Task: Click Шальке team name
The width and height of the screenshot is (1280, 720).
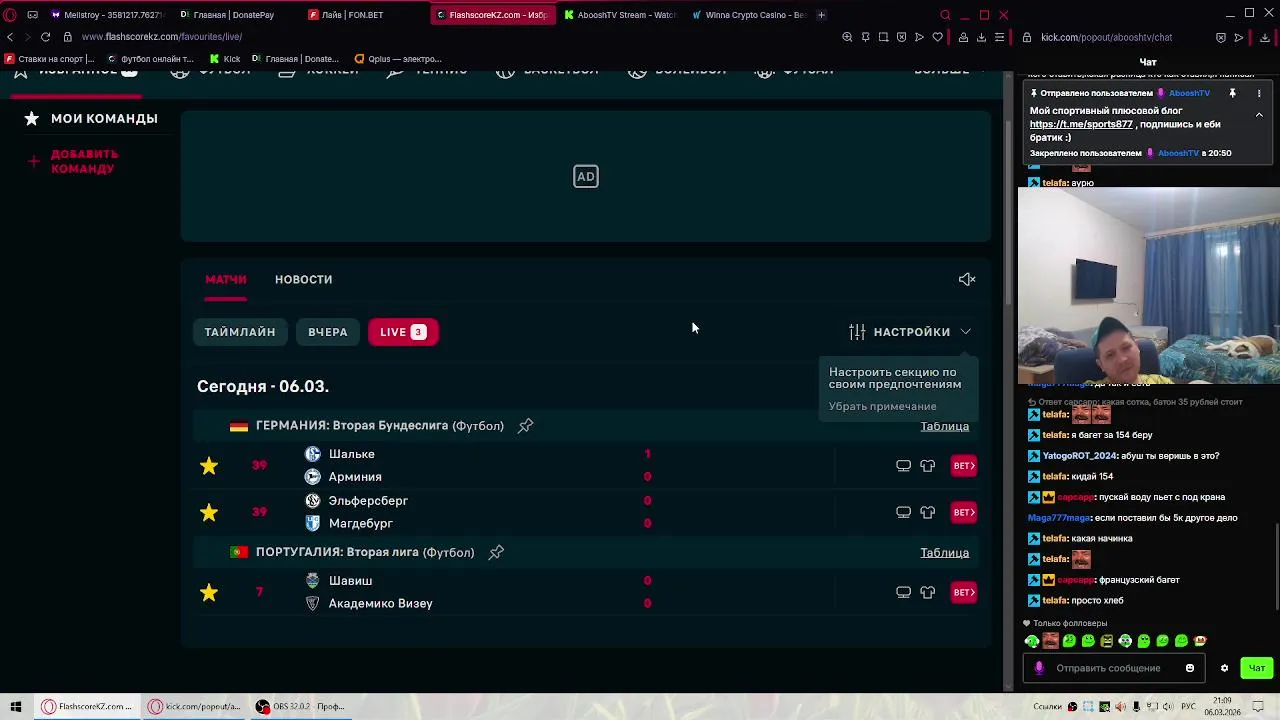Action: click(x=352, y=454)
